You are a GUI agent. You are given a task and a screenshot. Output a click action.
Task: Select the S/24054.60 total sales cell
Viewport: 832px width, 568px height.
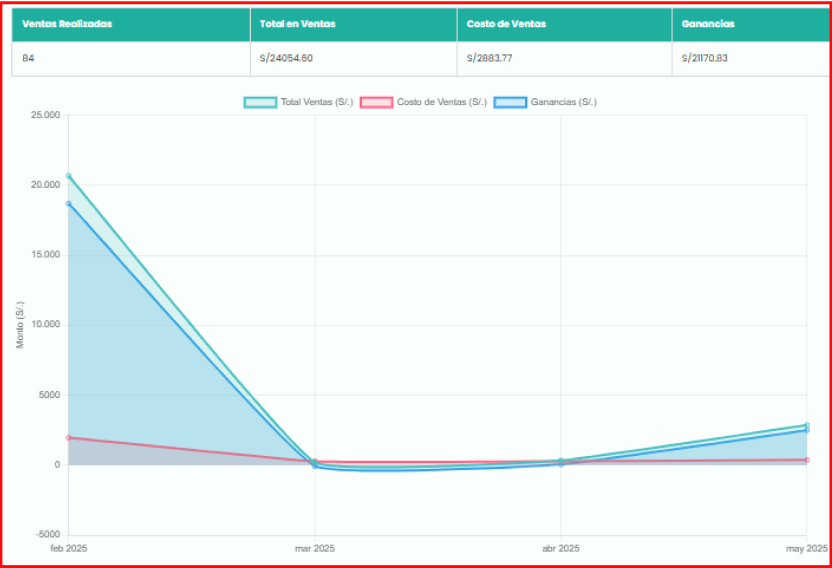click(286, 58)
